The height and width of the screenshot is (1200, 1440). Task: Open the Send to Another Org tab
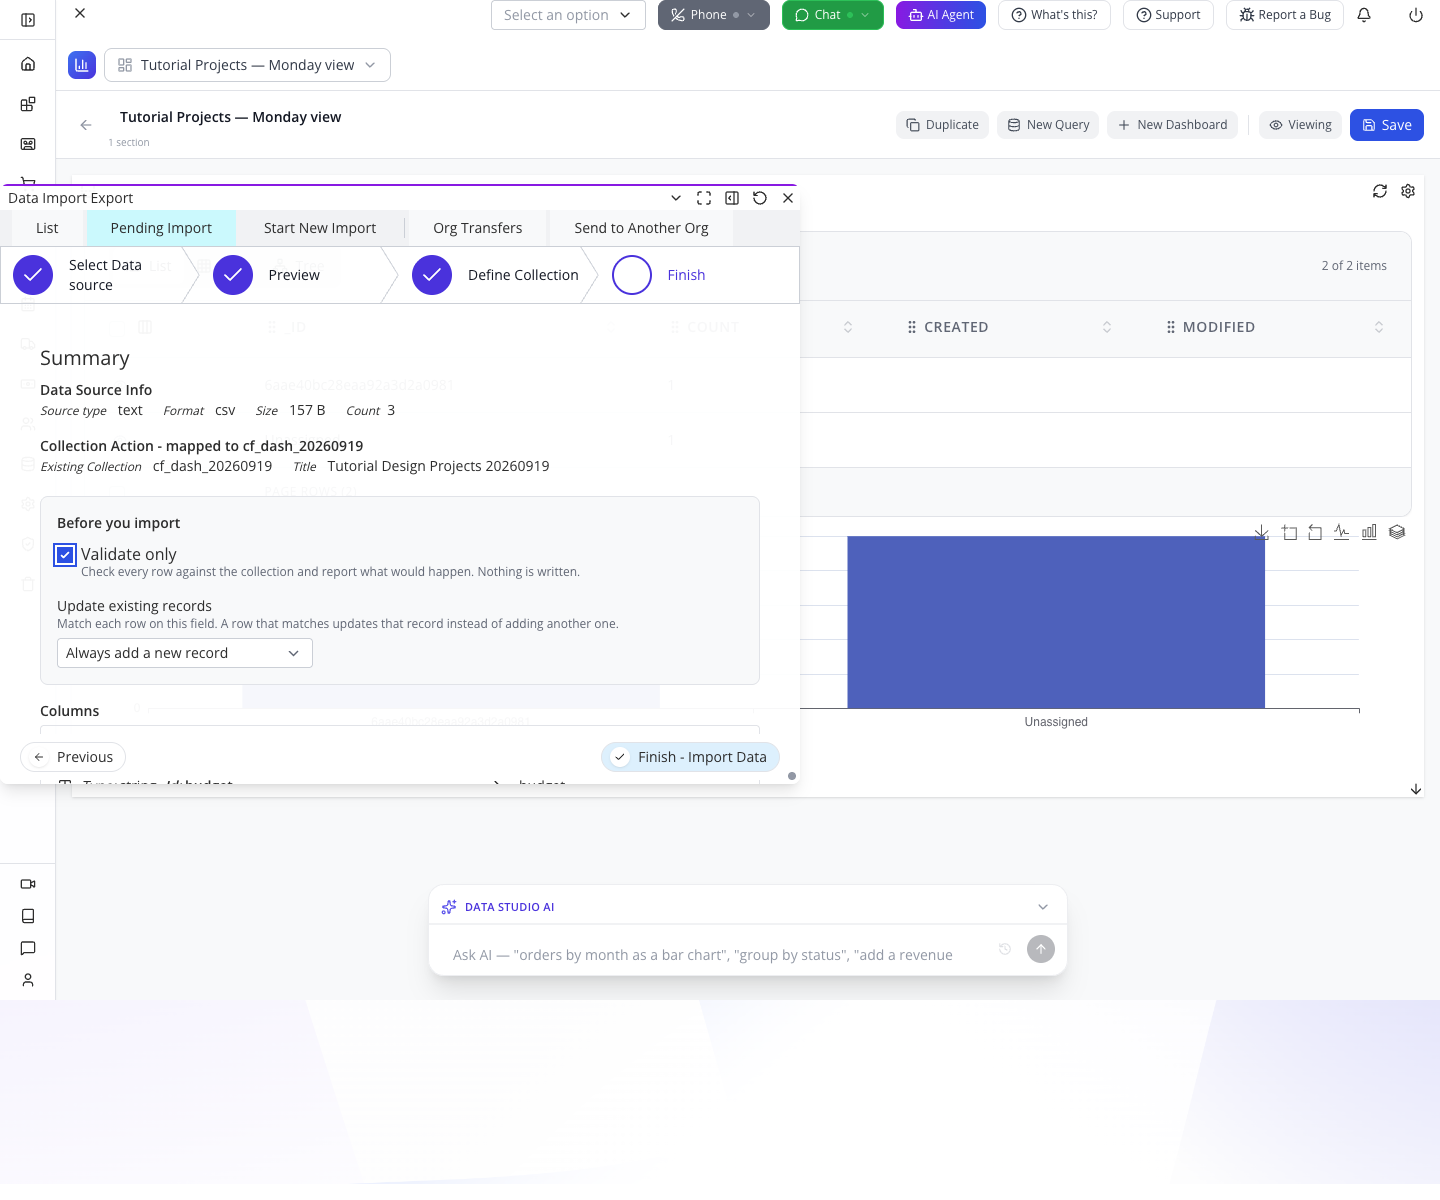pyautogui.click(x=641, y=228)
